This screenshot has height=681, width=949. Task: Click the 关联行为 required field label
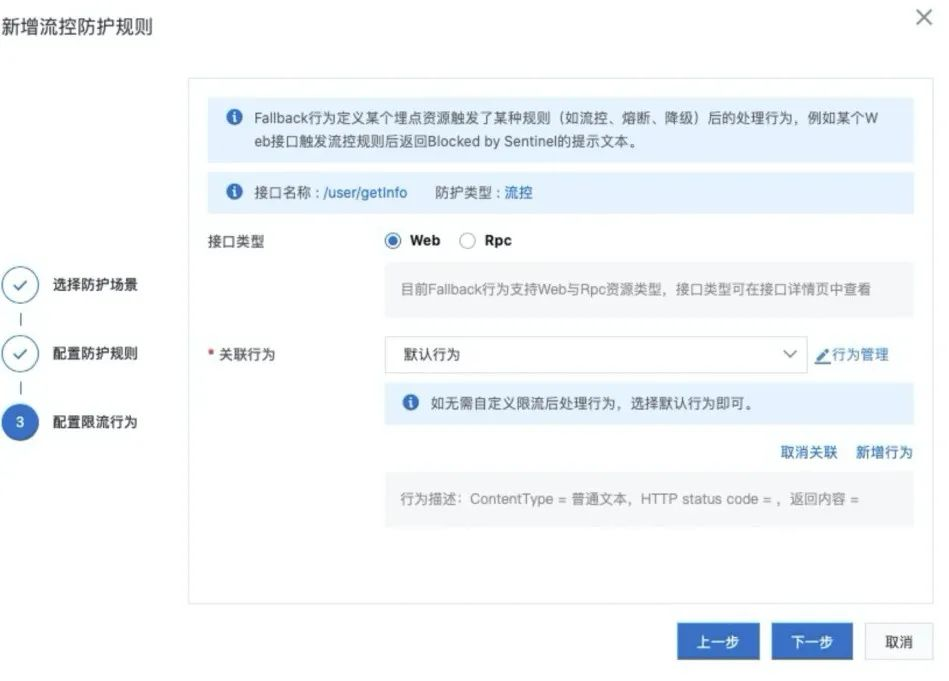[x=247, y=354]
